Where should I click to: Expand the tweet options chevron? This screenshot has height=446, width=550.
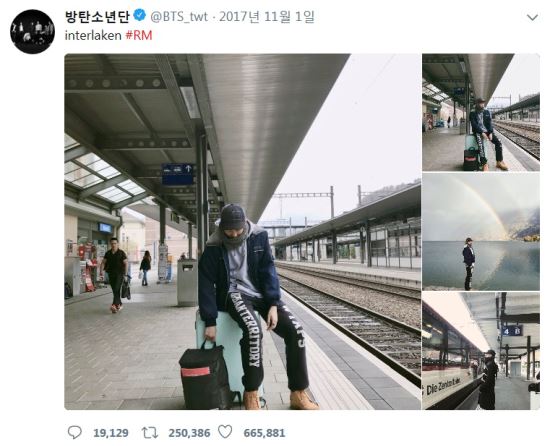tap(532, 17)
